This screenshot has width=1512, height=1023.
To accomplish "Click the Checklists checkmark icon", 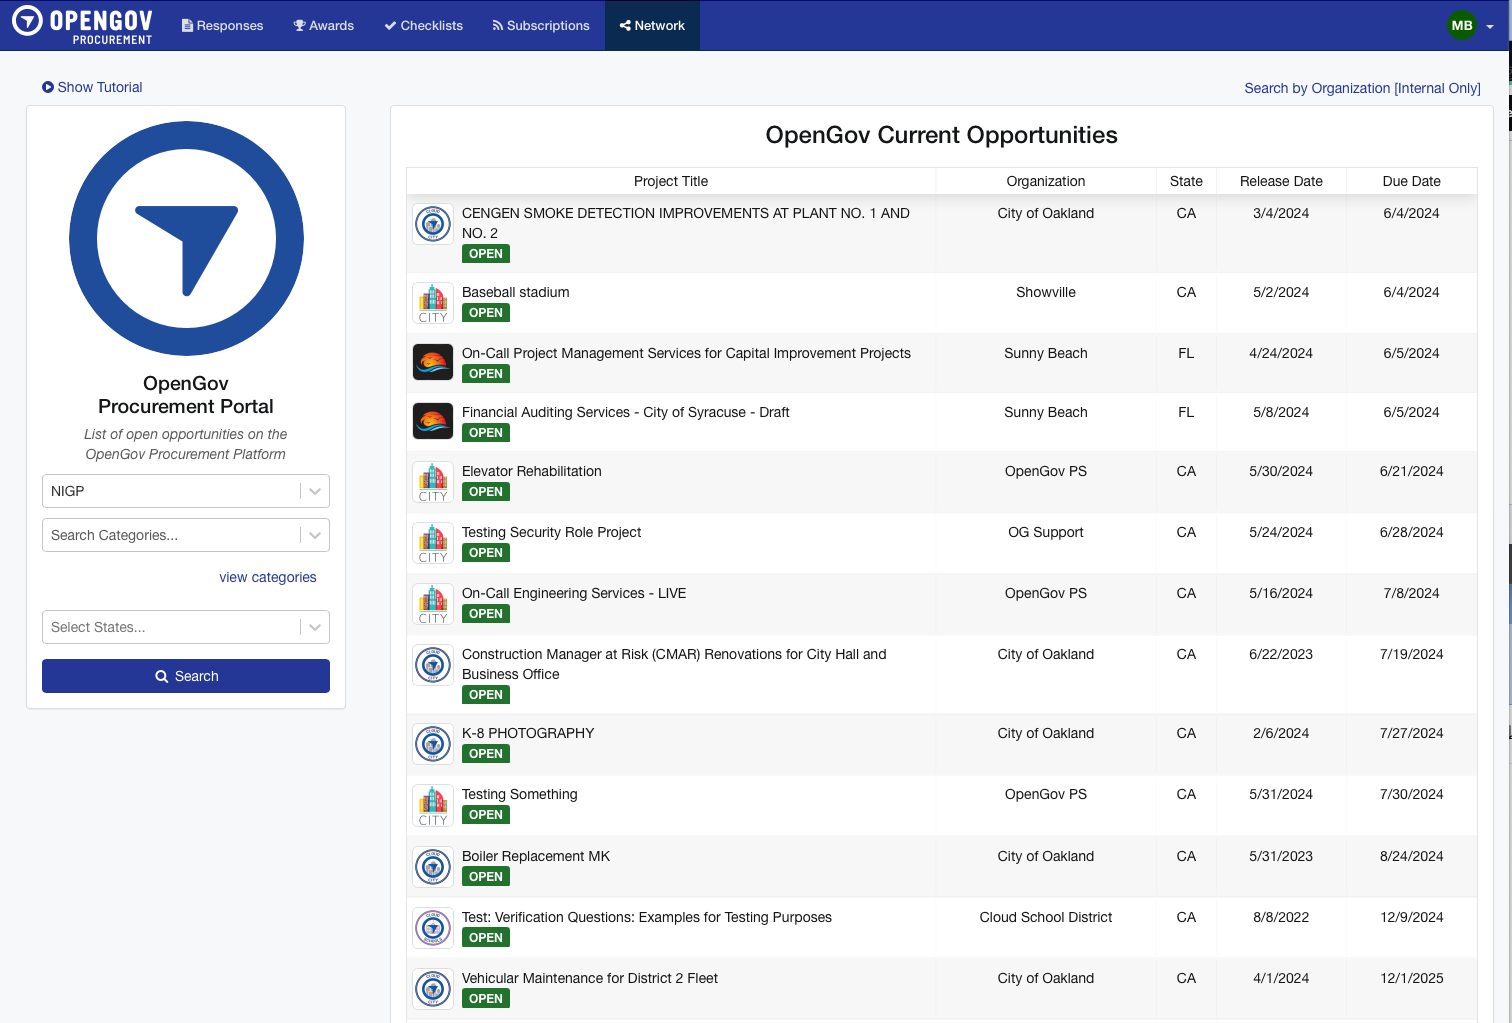I will [x=389, y=25].
